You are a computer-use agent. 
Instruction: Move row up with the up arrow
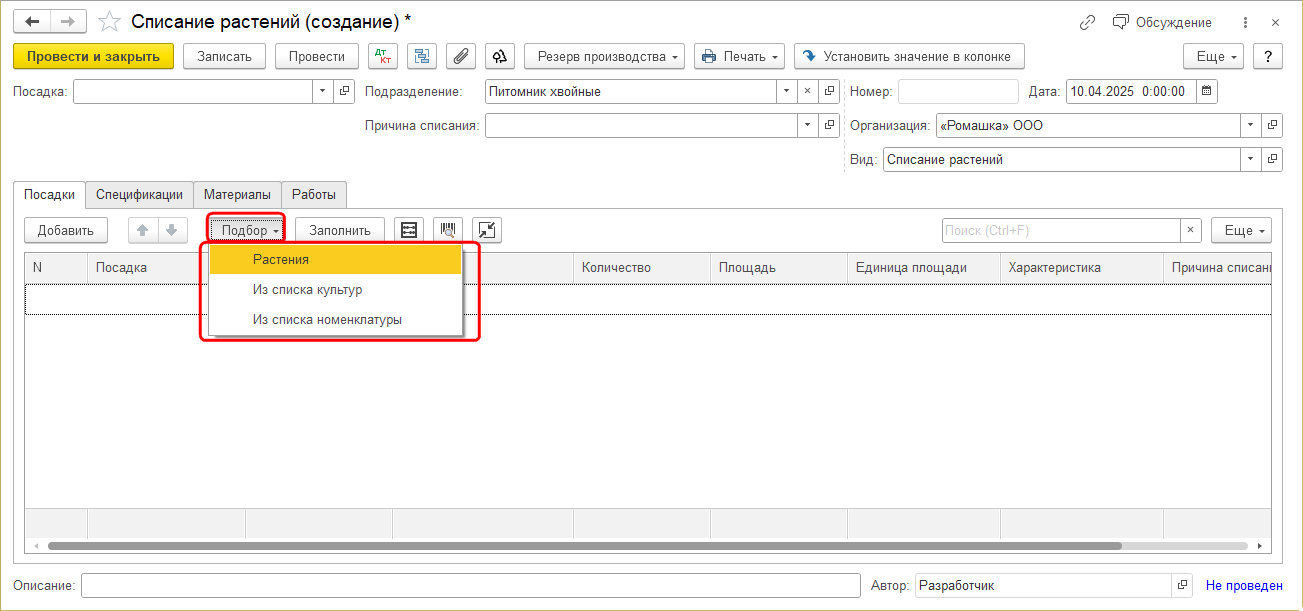[x=142, y=230]
